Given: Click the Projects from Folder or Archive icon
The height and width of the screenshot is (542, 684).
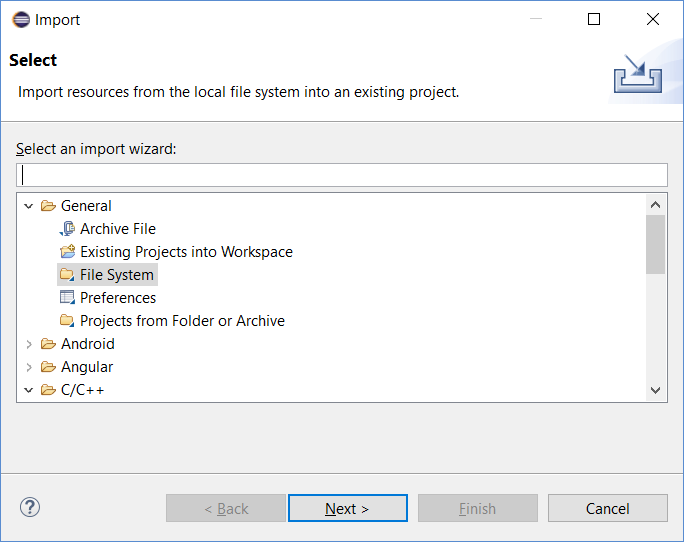Looking at the screenshot, I should coord(67,321).
